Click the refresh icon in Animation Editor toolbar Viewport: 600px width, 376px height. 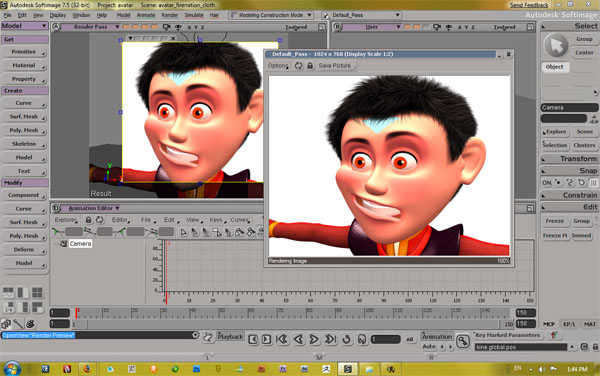click(100, 220)
